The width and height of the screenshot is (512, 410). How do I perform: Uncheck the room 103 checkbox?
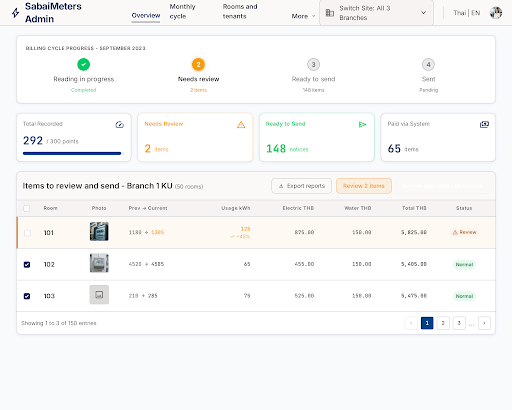tap(27, 296)
